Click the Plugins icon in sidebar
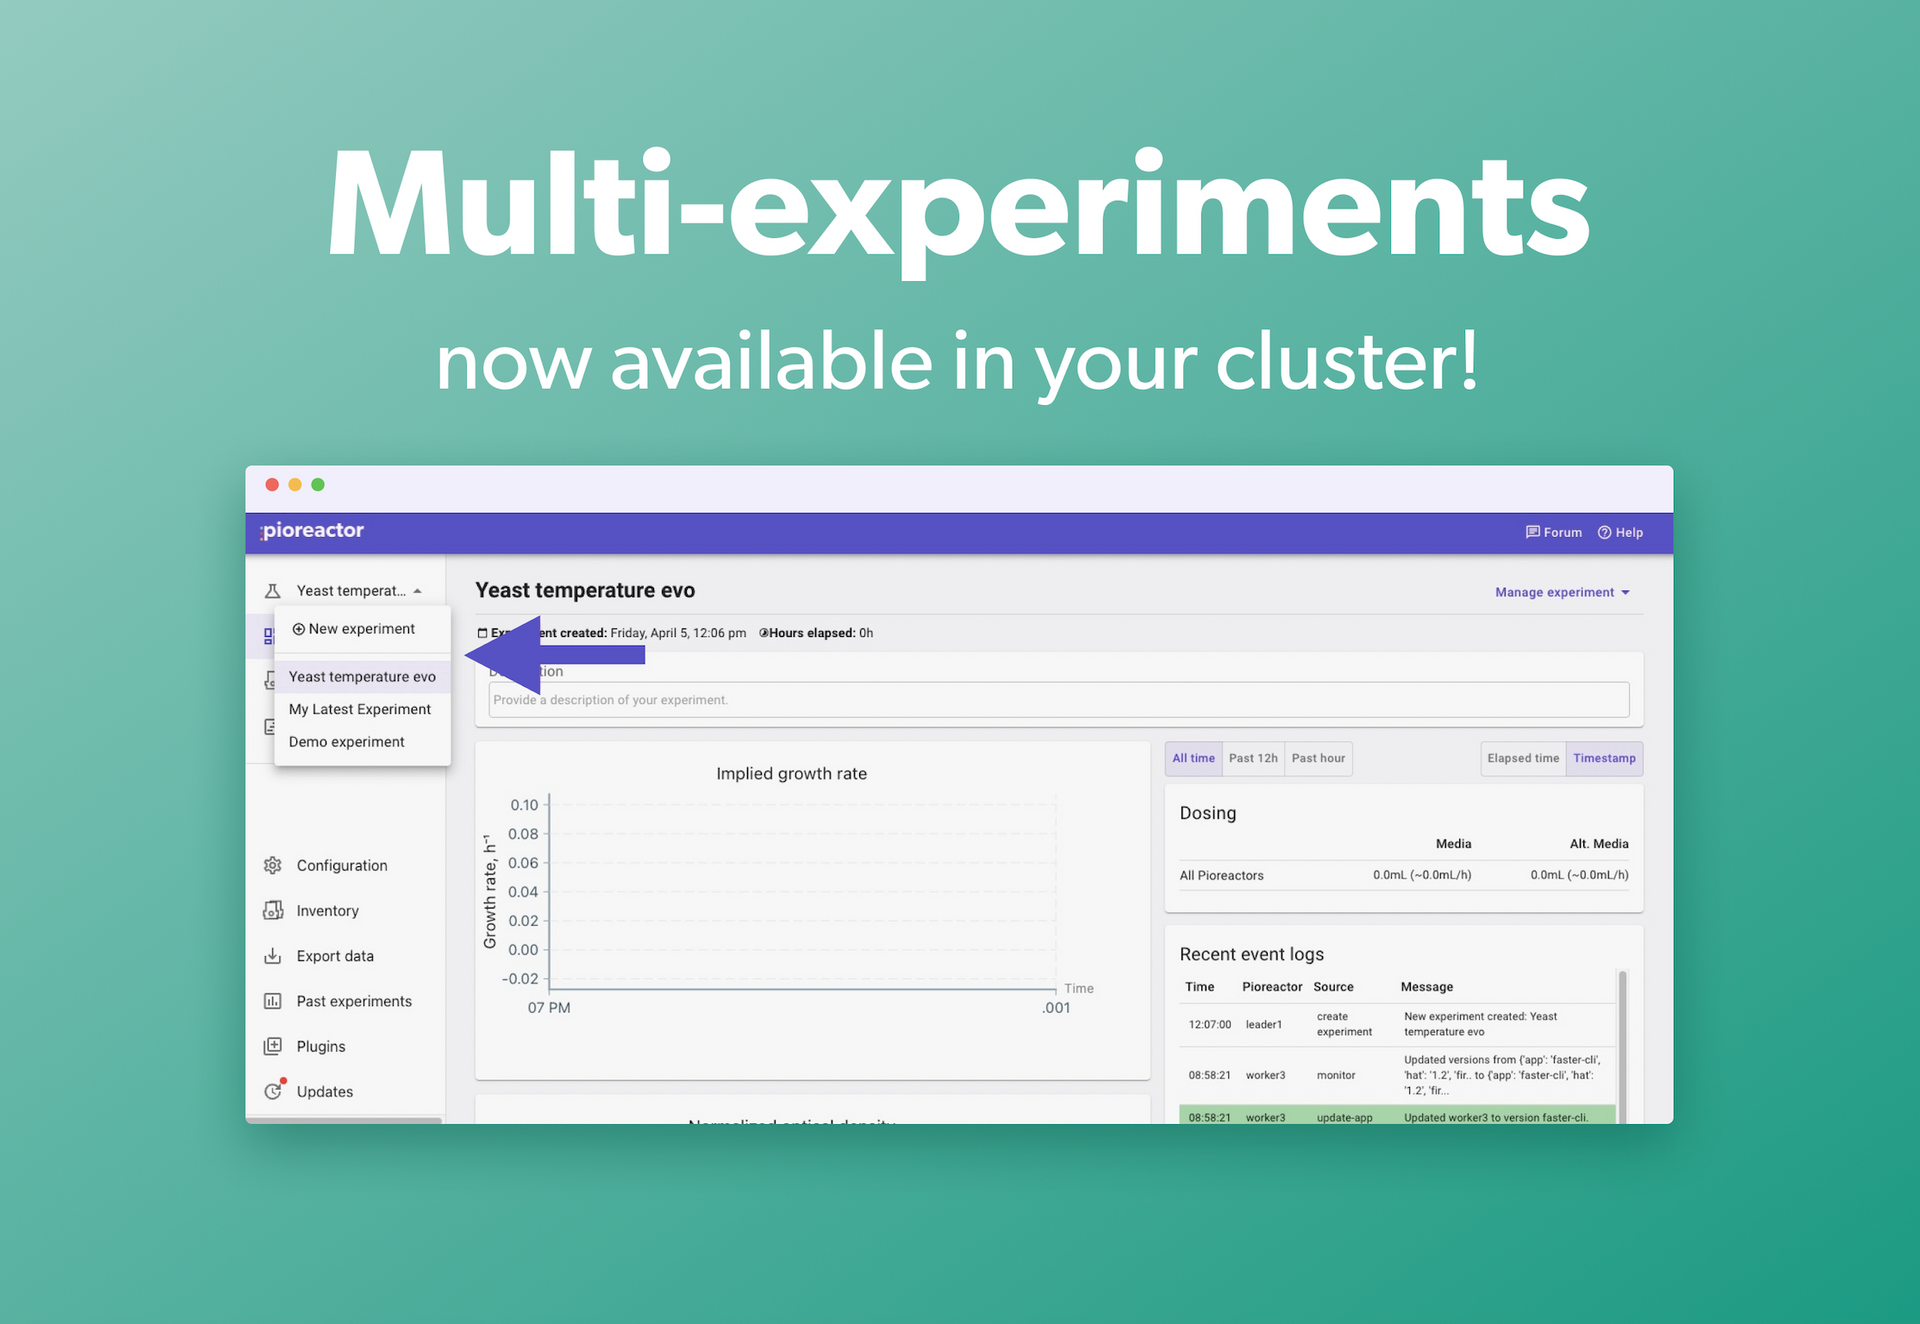 click(x=272, y=1046)
